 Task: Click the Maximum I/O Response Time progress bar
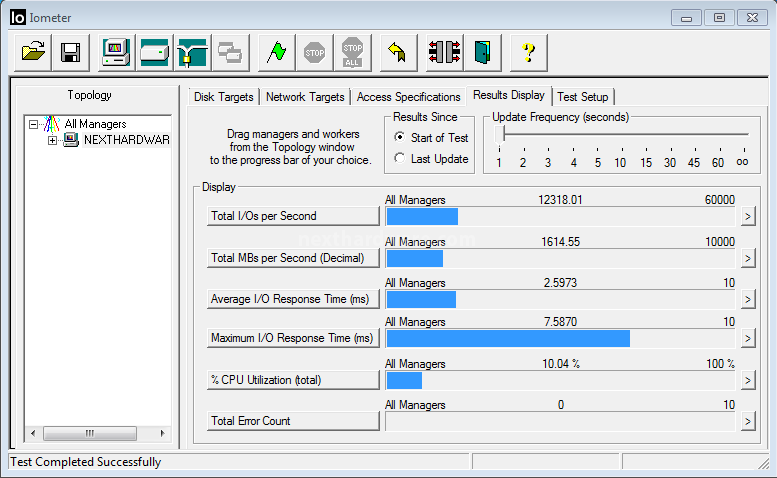(560, 338)
